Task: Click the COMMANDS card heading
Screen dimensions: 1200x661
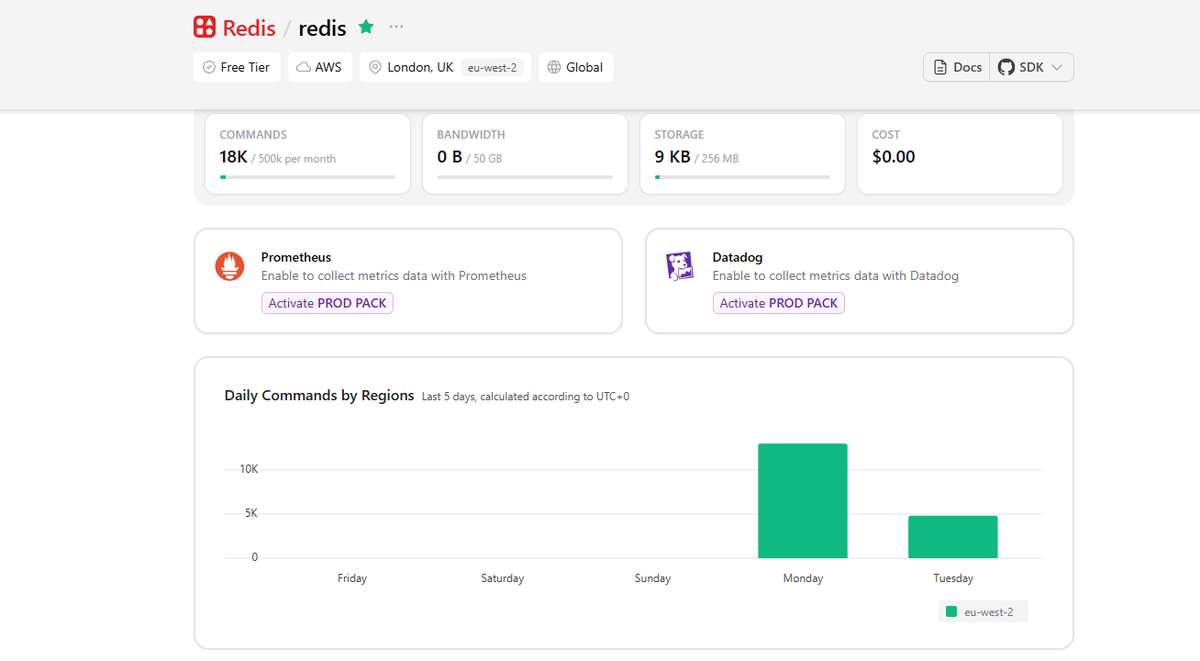Action: tap(253, 134)
